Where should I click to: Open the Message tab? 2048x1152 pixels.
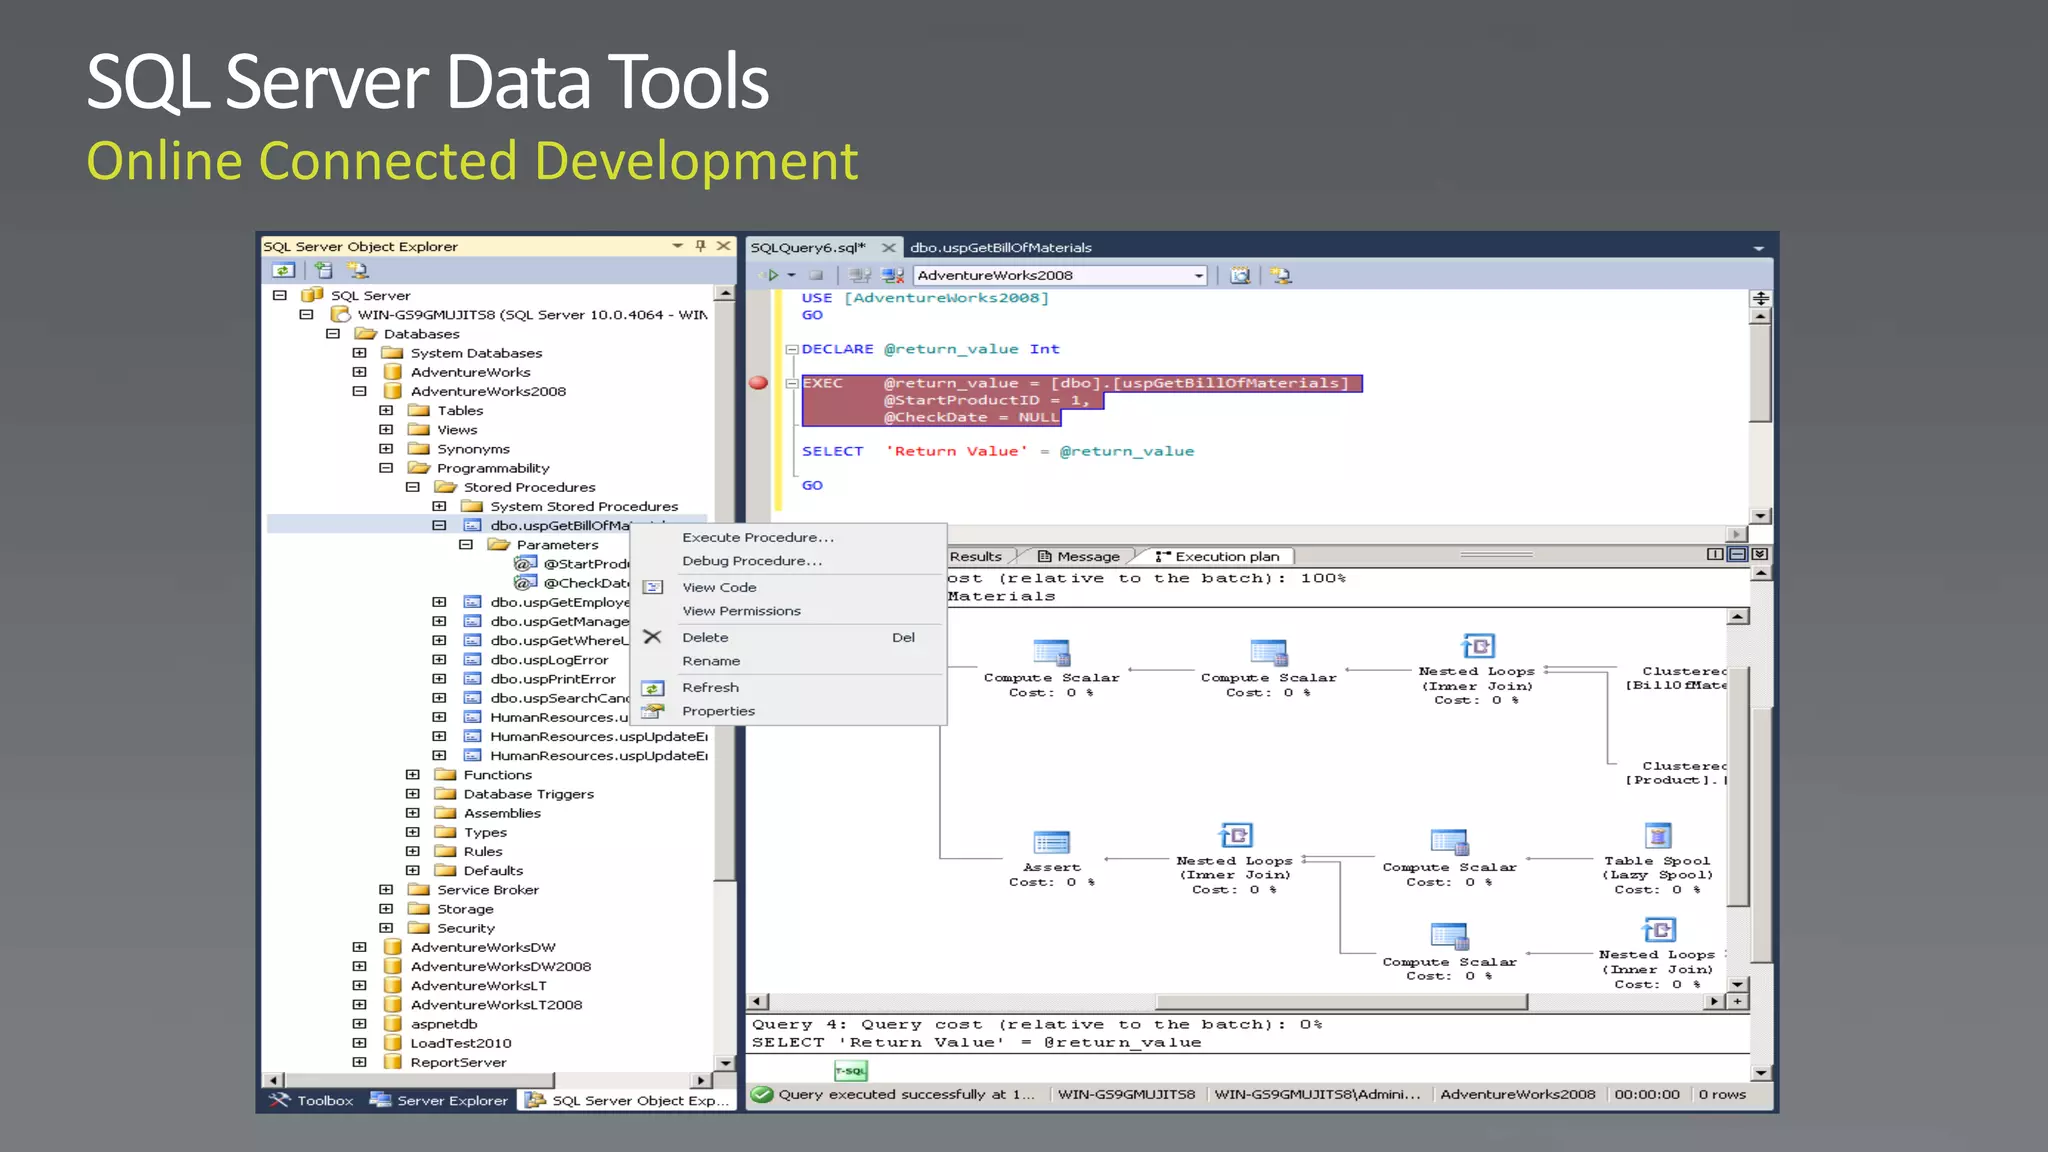click(1079, 556)
